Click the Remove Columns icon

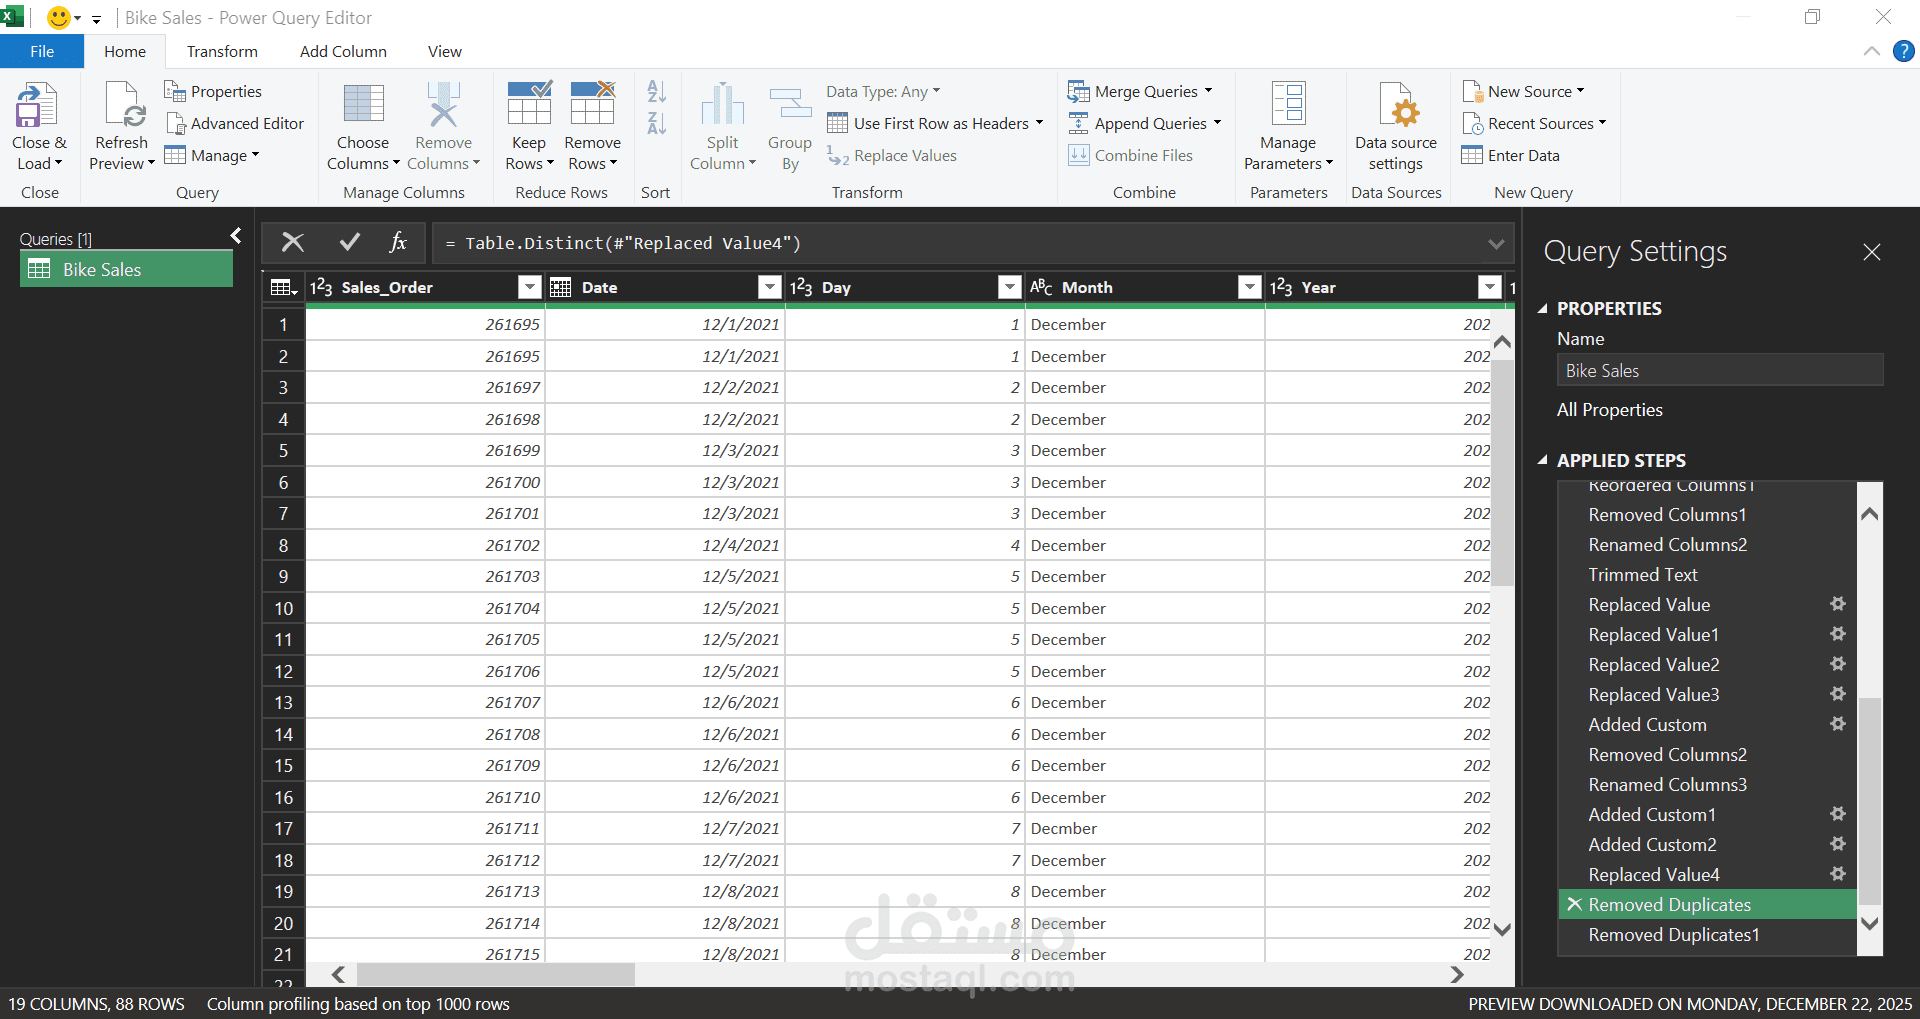pos(443,105)
